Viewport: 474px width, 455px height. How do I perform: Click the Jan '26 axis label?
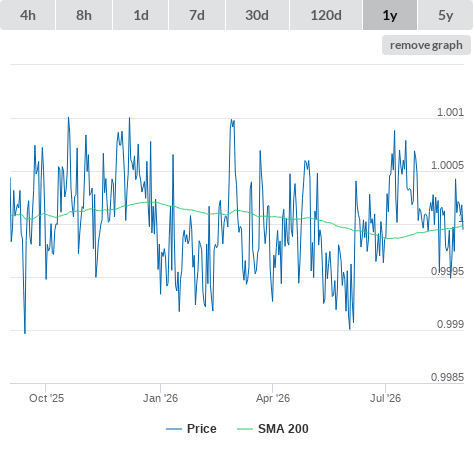click(x=160, y=398)
